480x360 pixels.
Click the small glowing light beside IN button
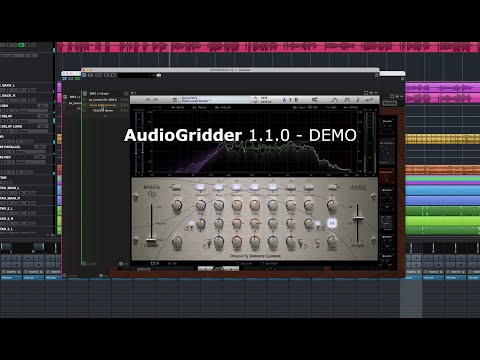point(317,224)
